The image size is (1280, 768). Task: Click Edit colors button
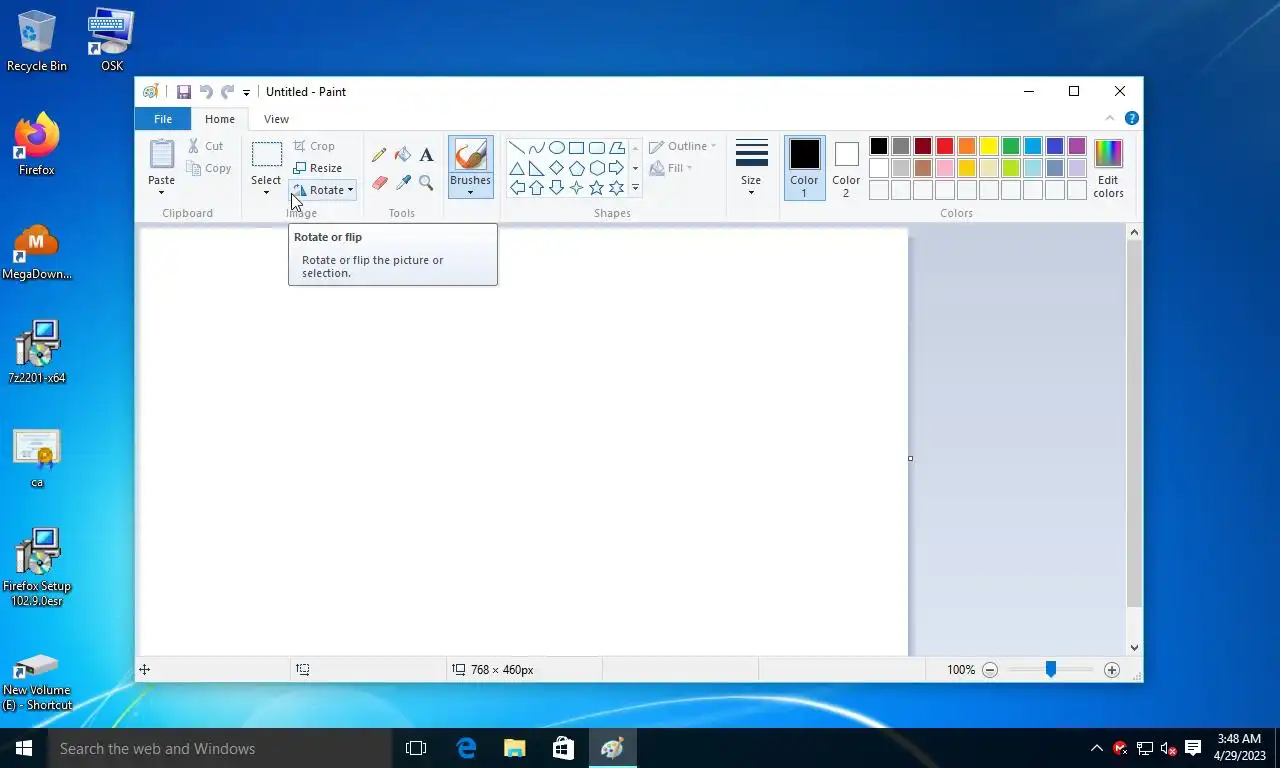(1108, 168)
